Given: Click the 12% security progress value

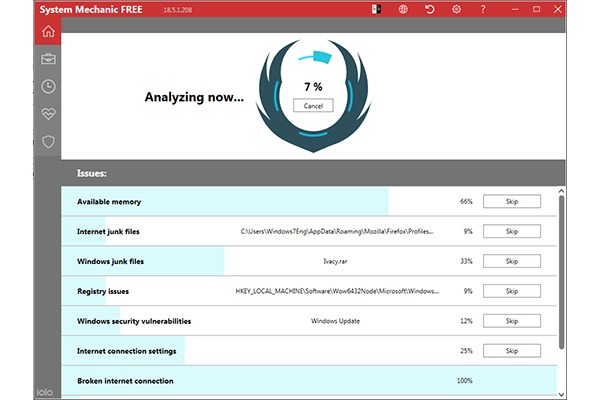Looking at the screenshot, I should tap(466, 321).
